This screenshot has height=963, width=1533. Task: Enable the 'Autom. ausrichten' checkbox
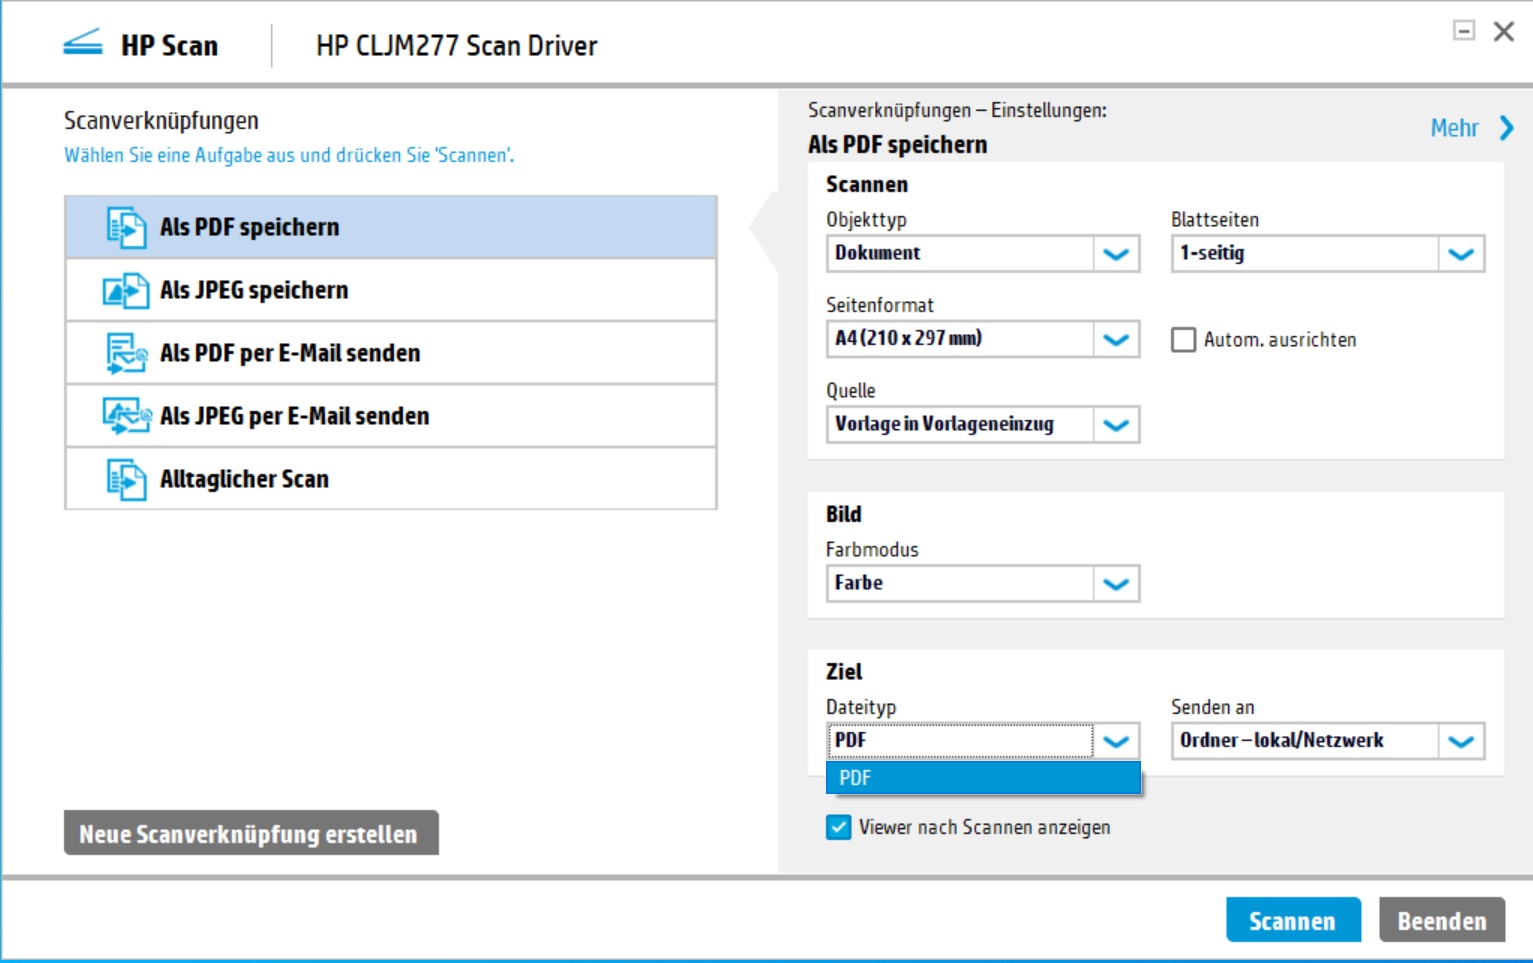(x=1183, y=340)
